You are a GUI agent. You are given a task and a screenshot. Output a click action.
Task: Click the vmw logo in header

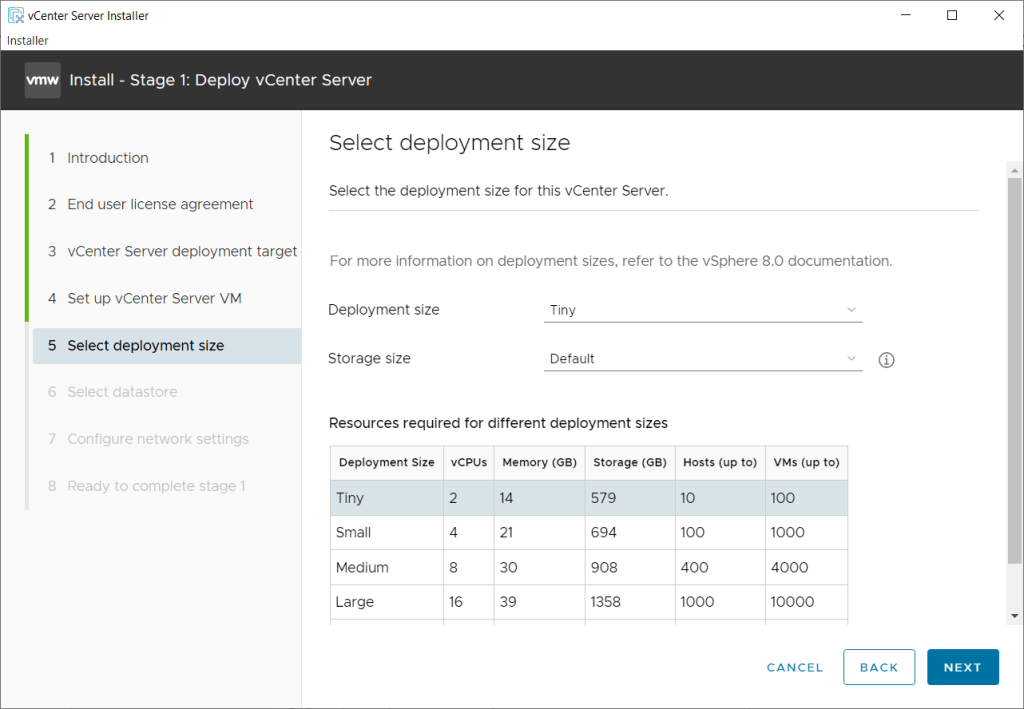click(x=43, y=80)
